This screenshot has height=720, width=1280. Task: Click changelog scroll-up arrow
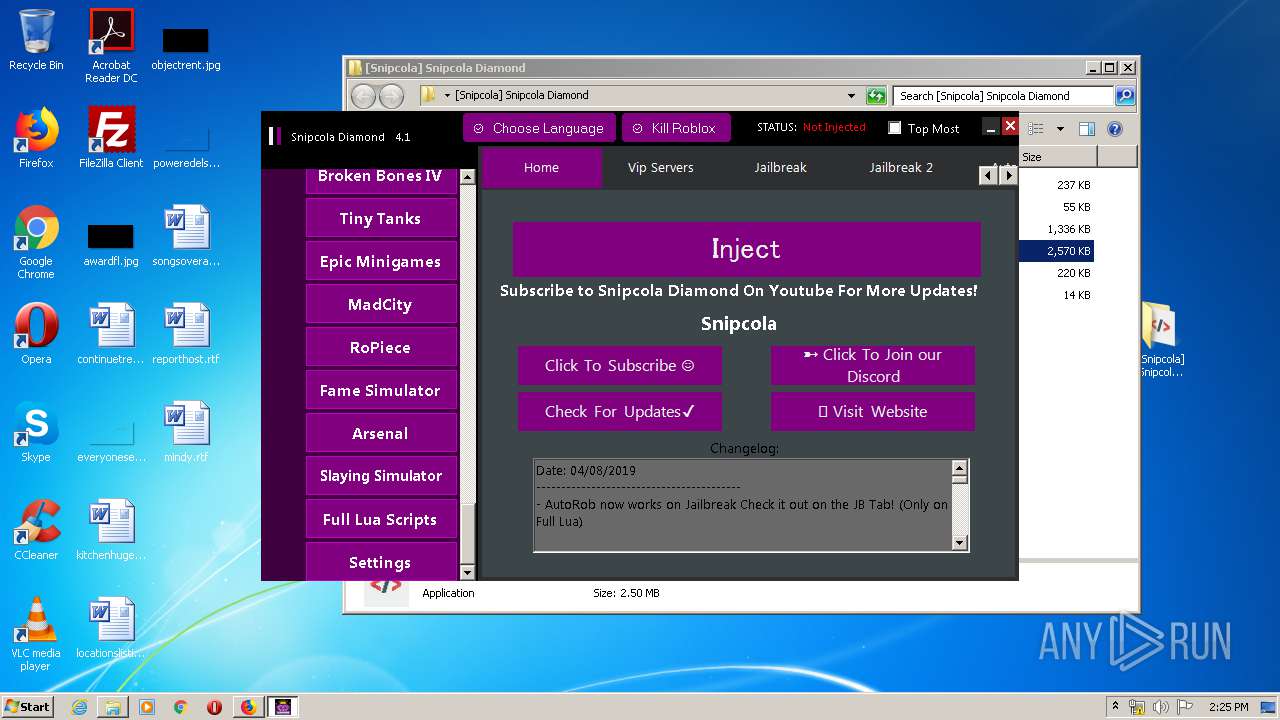coord(960,468)
